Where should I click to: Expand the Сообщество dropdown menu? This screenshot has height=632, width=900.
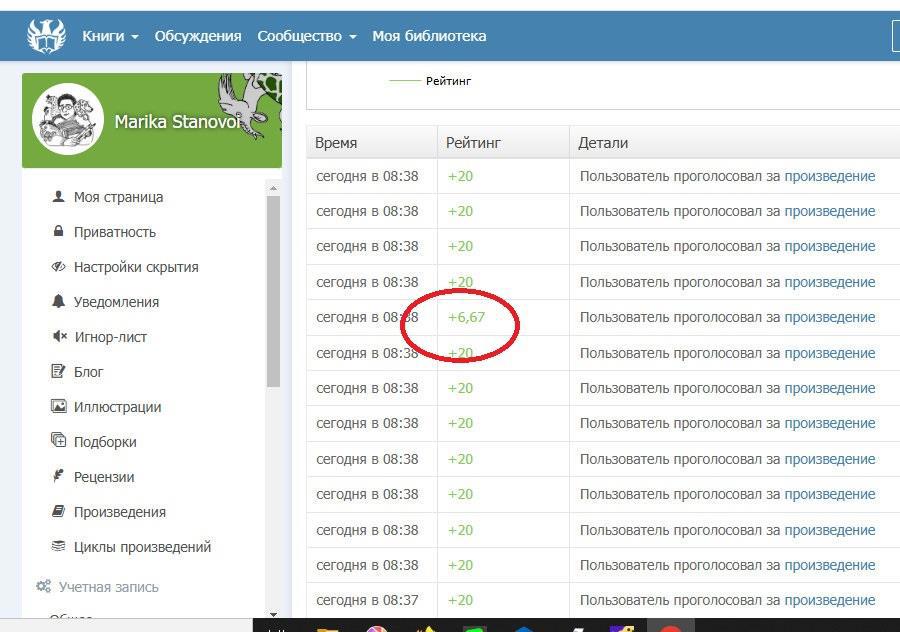(x=306, y=36)
